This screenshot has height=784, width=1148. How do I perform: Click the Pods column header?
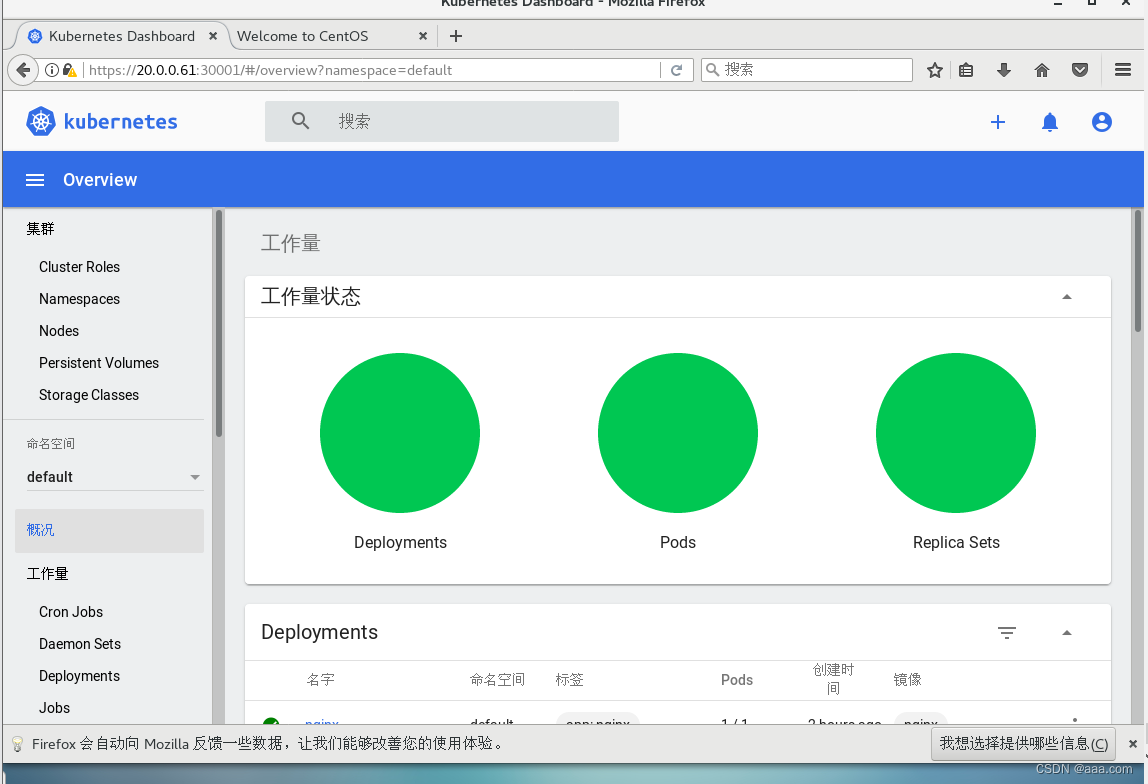pyautogui.click(x=737, y=680)
